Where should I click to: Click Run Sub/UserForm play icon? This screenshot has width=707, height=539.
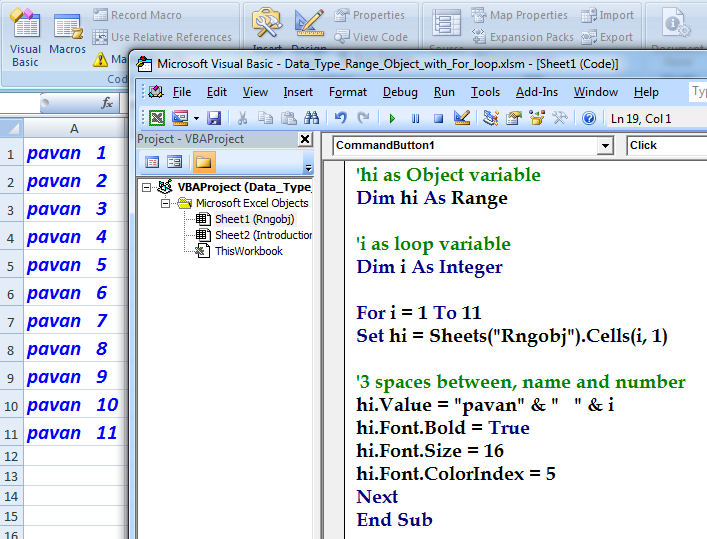point(392,119)
